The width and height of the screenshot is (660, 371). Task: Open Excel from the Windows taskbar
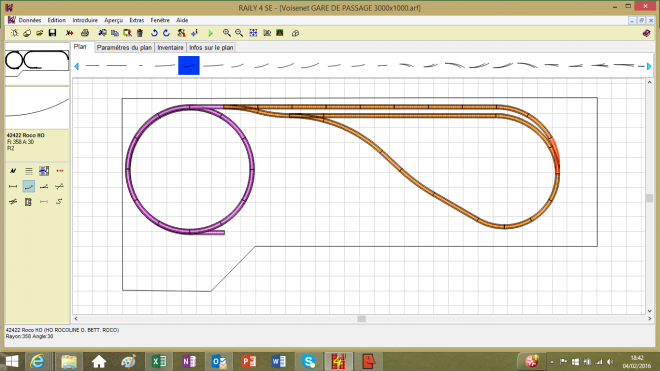point(159,361)
